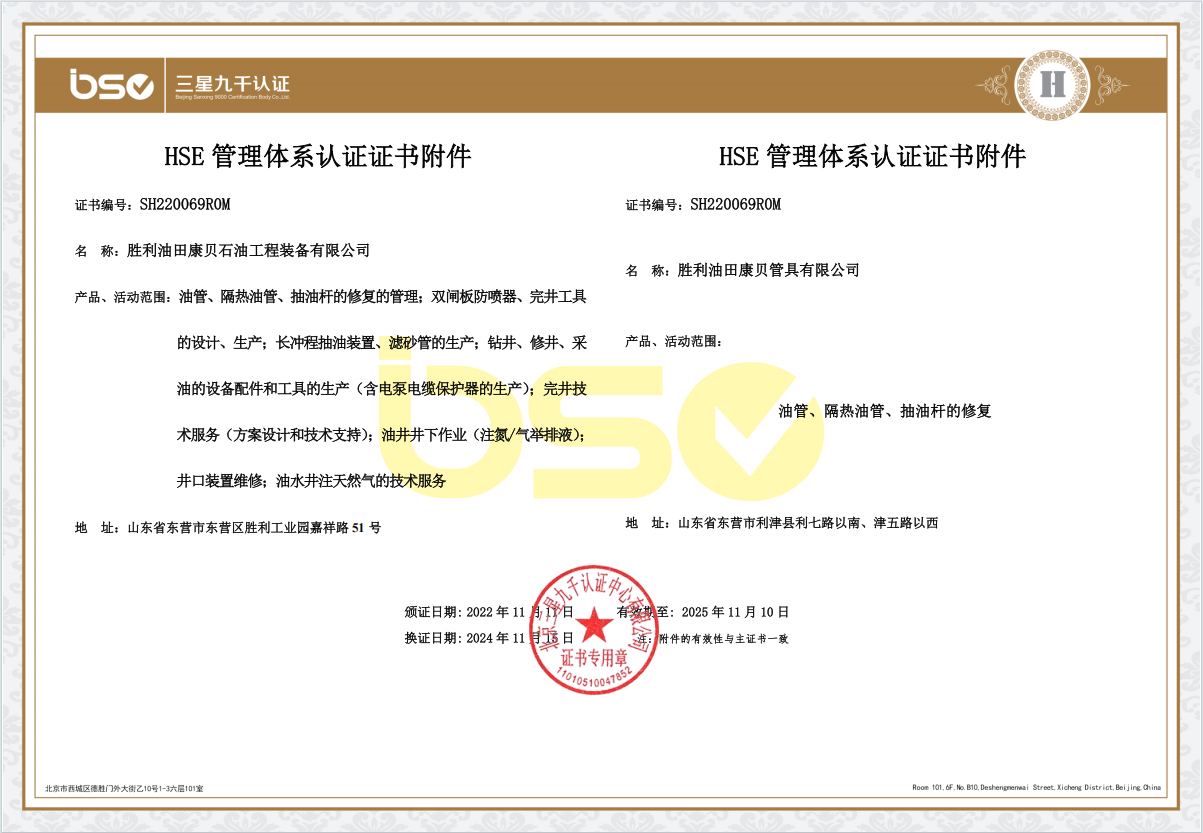
Task: Click company name 胜利油田康贝石油工程装备有限公司
Action: click(249, 250)
